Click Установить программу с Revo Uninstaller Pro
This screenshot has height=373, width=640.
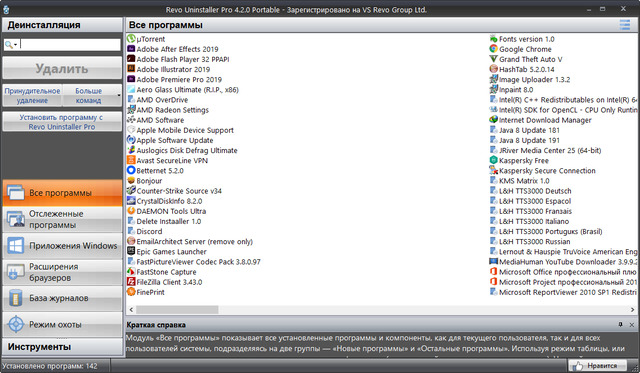(62, 122)
